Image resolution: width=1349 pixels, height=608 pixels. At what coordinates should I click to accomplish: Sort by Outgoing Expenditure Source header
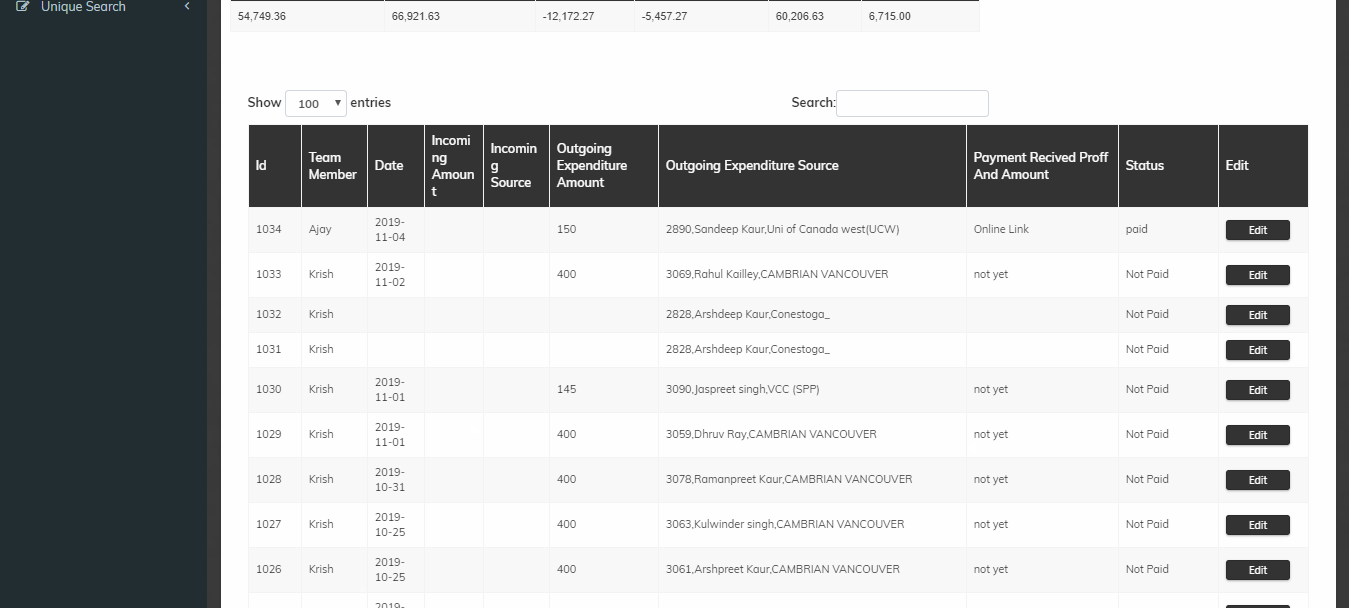(x=812, y=166)
